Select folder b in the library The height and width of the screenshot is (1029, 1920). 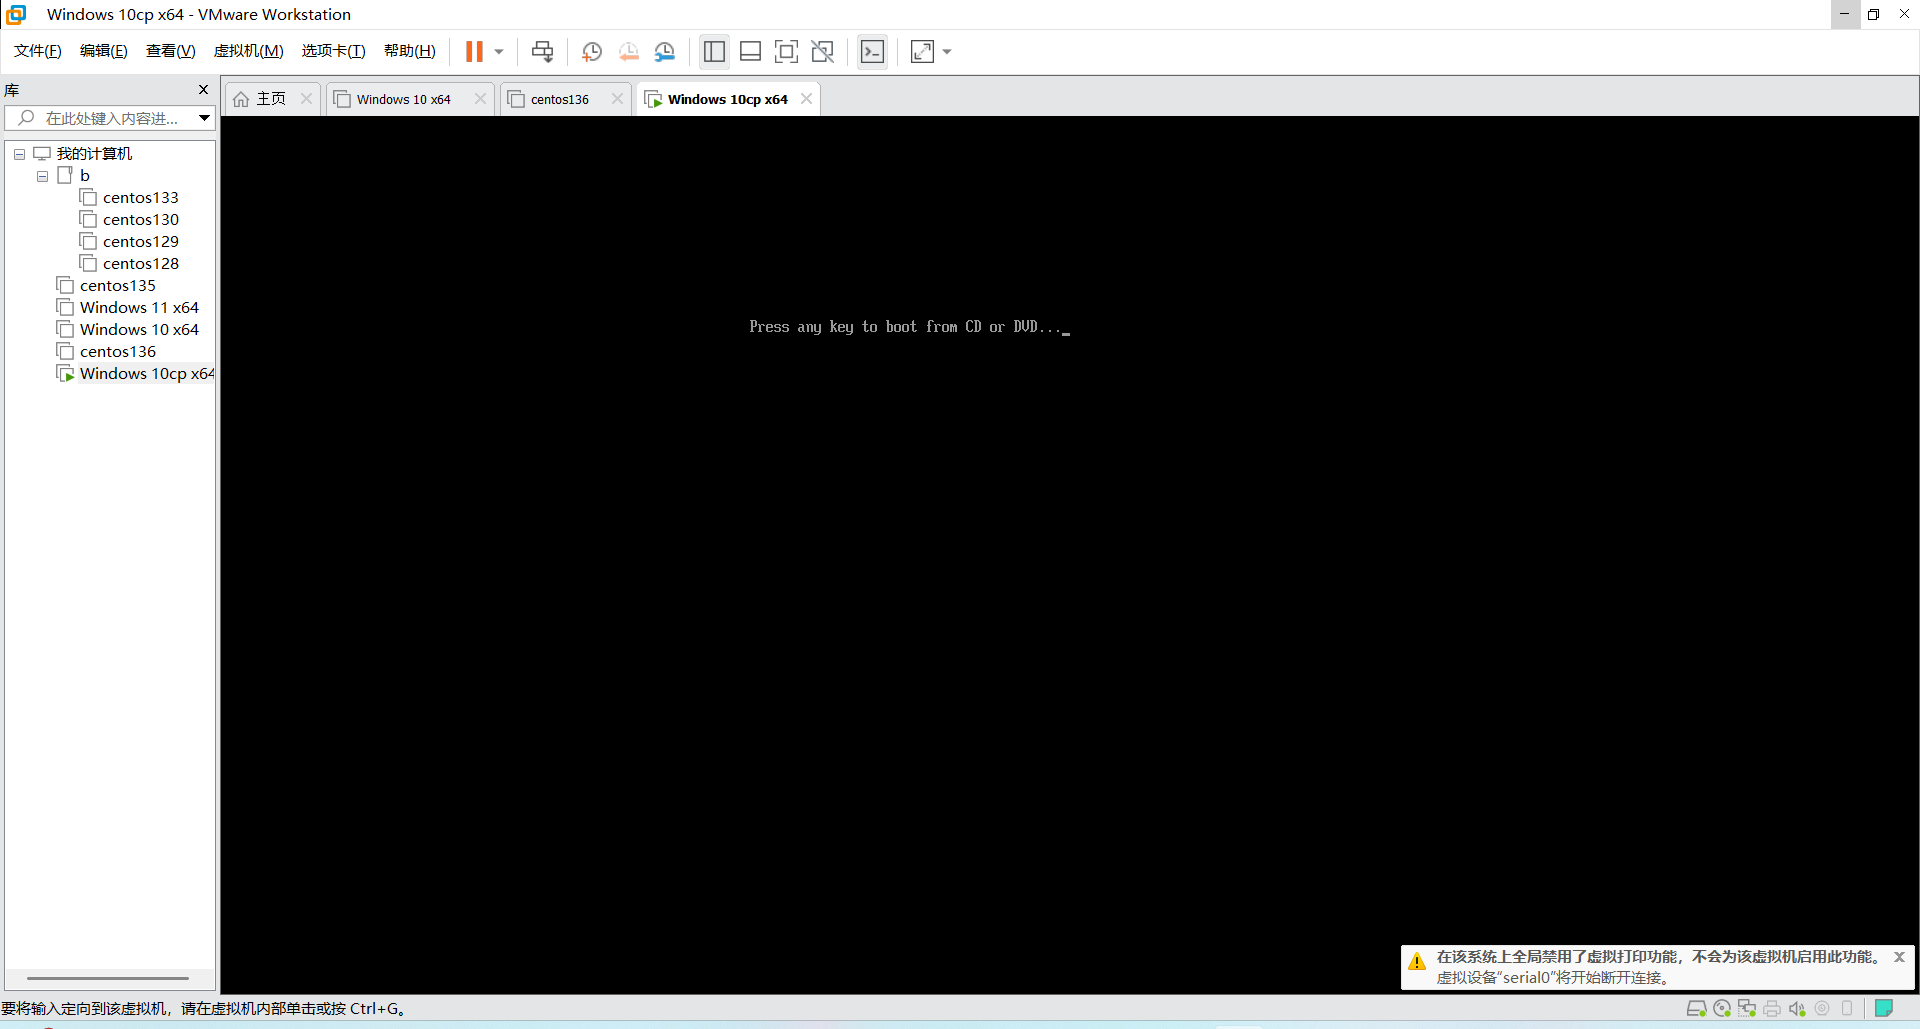coord(84,175)
